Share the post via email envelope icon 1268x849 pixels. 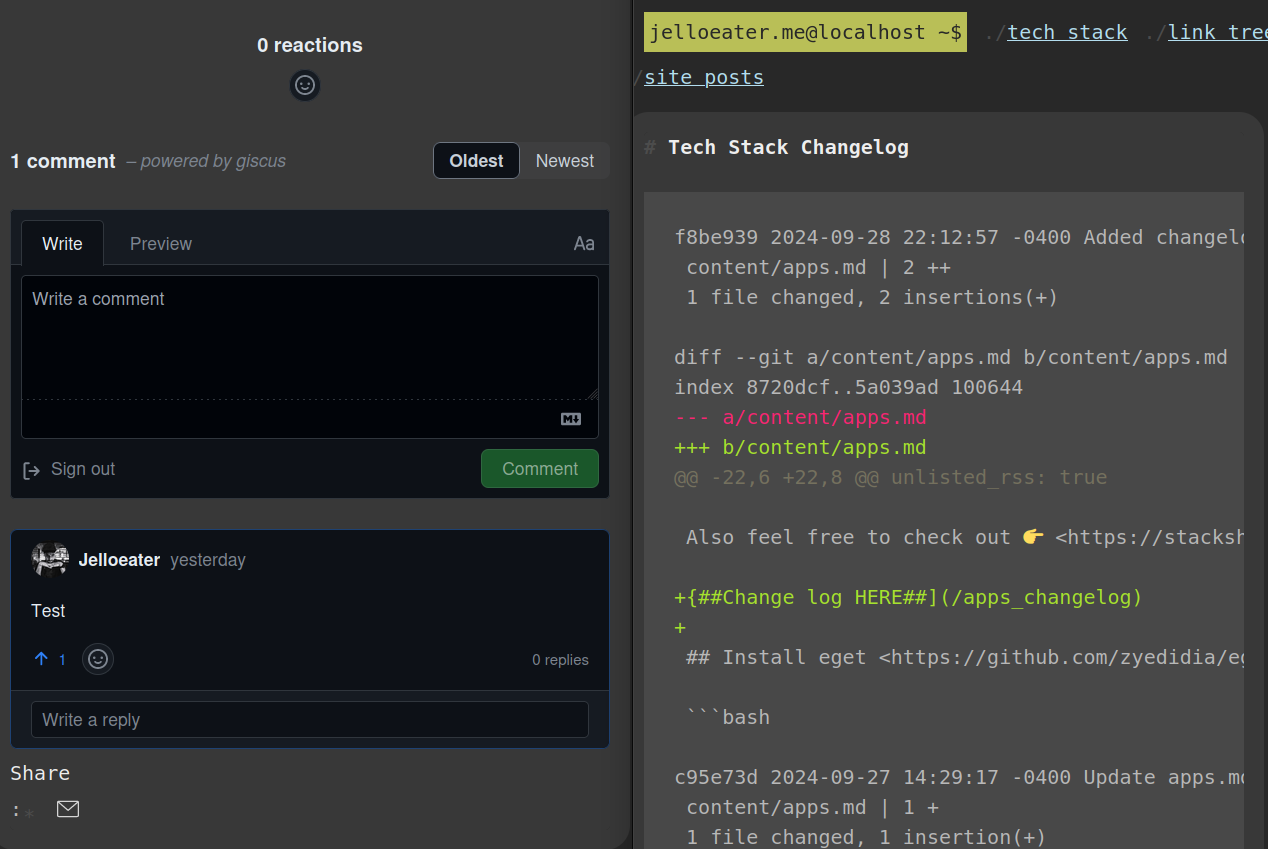click(68, 809)
